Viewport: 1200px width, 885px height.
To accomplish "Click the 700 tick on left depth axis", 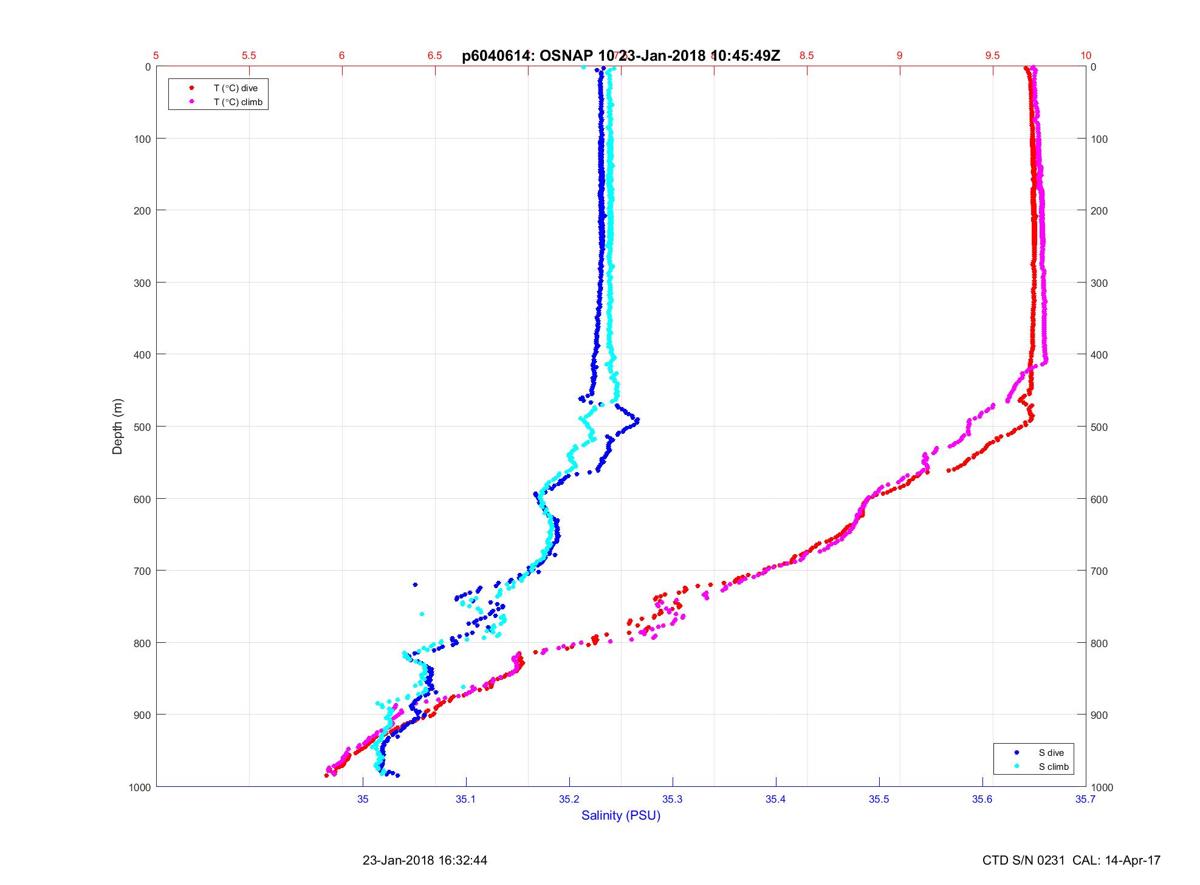I will click(141, 571).
